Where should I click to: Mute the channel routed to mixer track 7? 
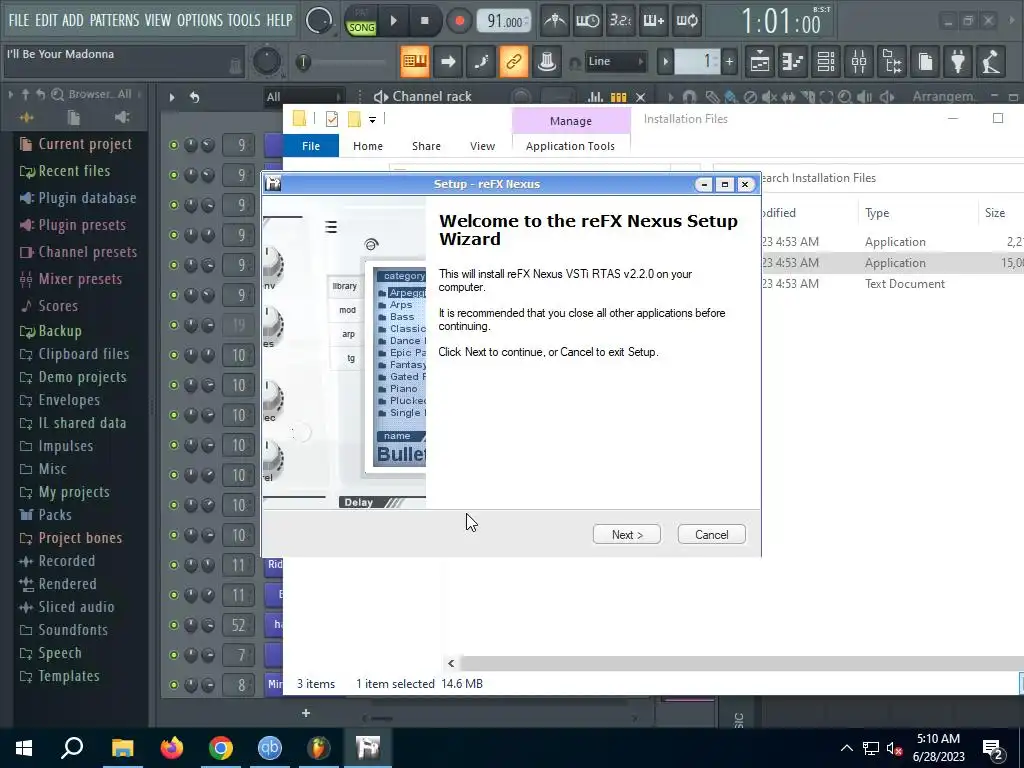pos(174,655)
